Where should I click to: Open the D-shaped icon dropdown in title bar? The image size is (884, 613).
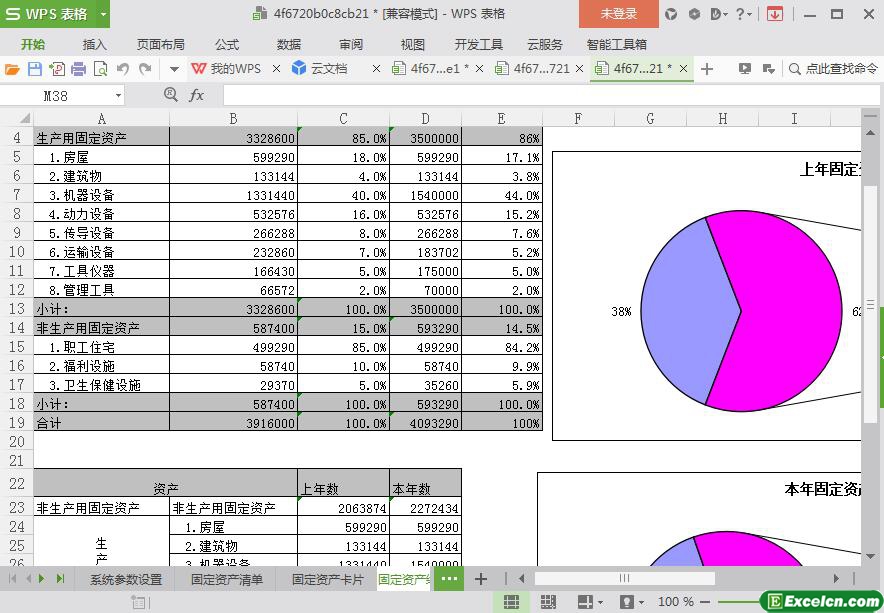tap(719, 14)
